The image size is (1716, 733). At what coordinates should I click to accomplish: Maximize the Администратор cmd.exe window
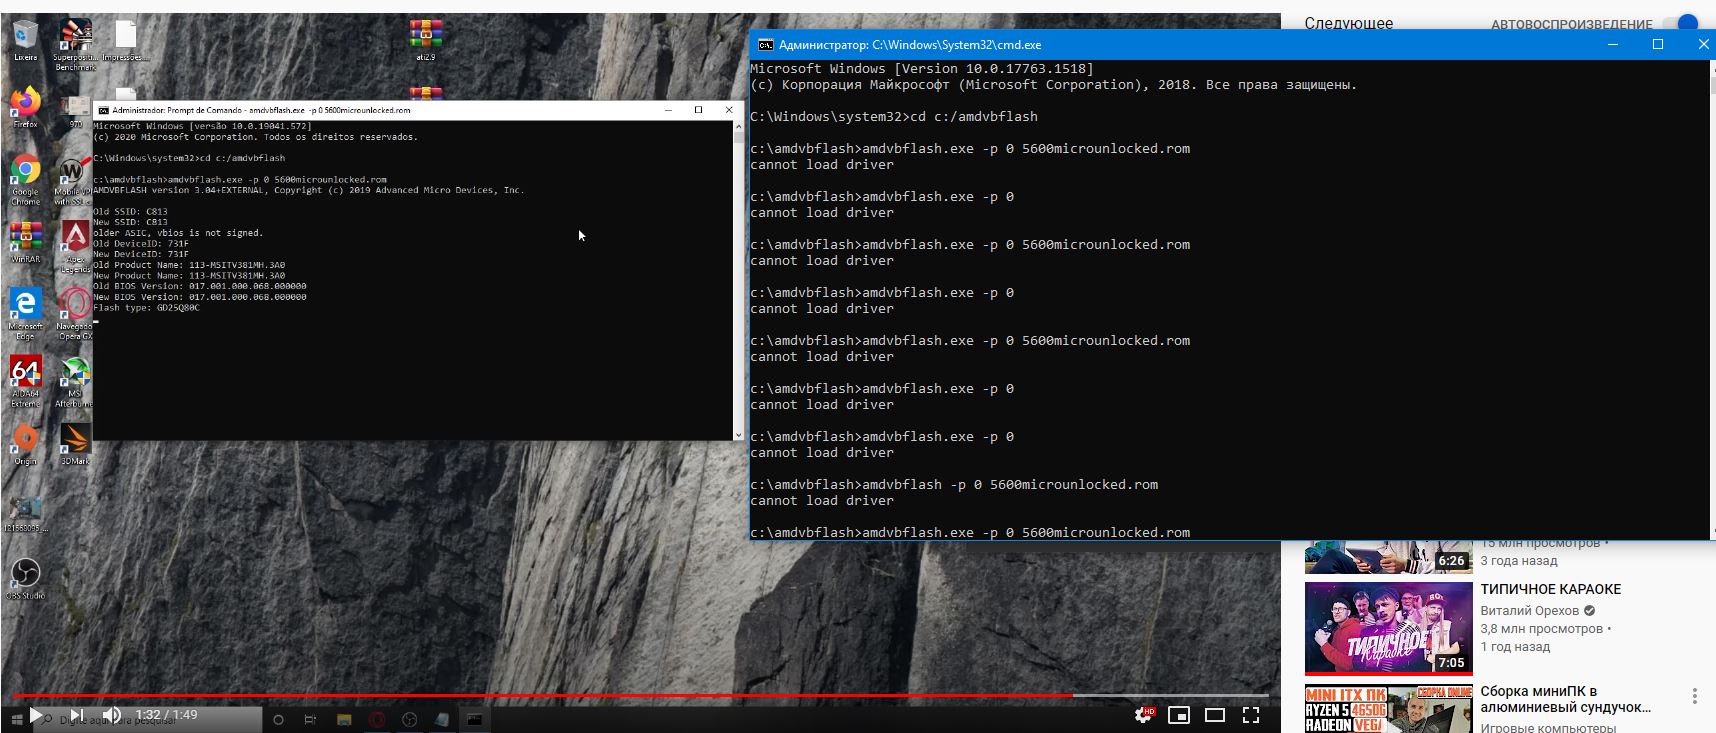pyautogui.click(x=1658, y=45)
